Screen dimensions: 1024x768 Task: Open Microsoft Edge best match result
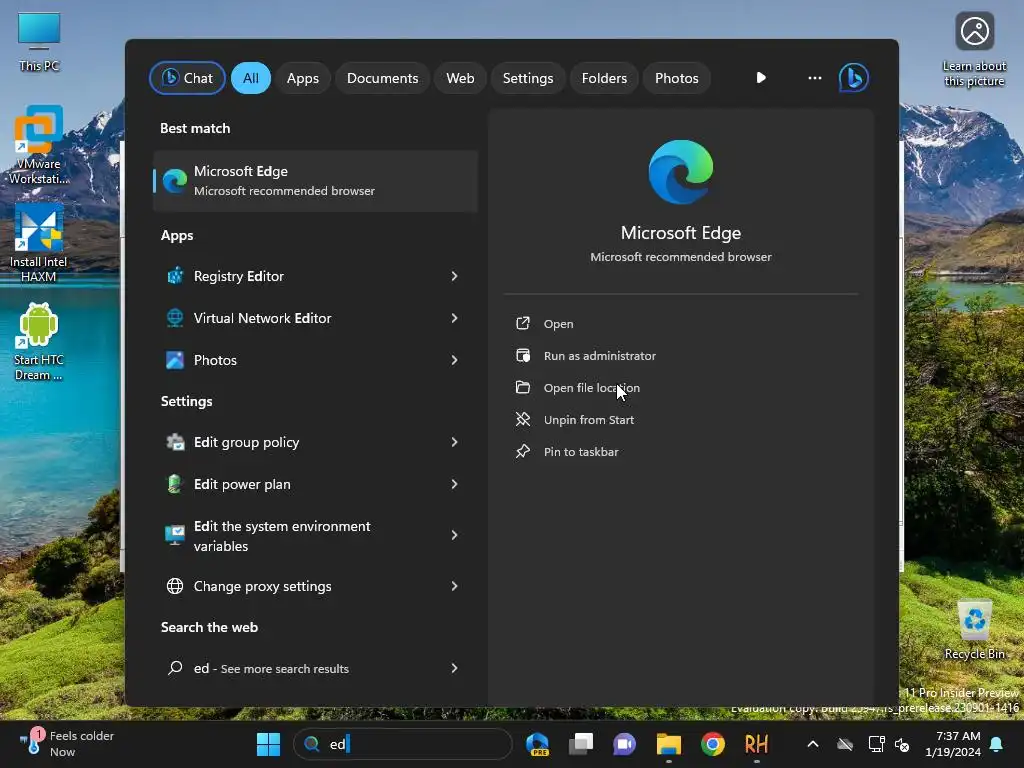click(x=315, y=181)
